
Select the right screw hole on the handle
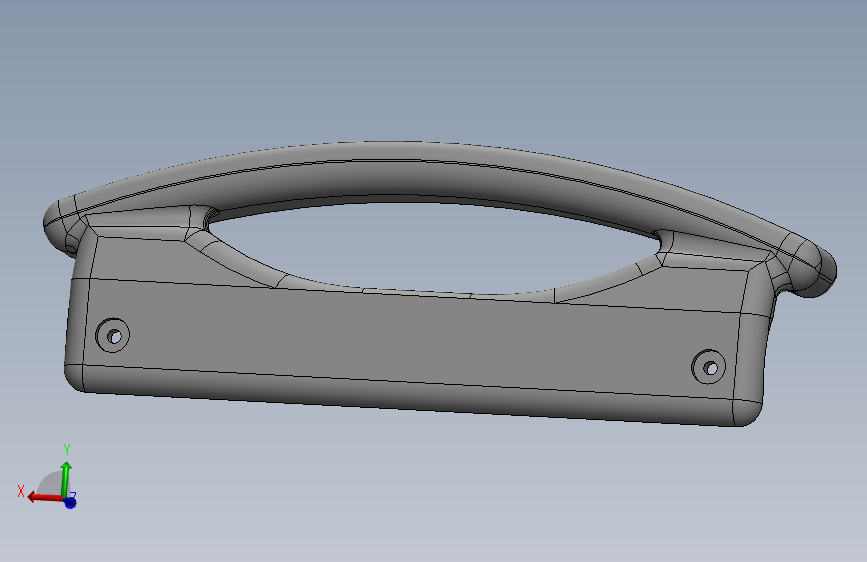[x=709, y=367]
